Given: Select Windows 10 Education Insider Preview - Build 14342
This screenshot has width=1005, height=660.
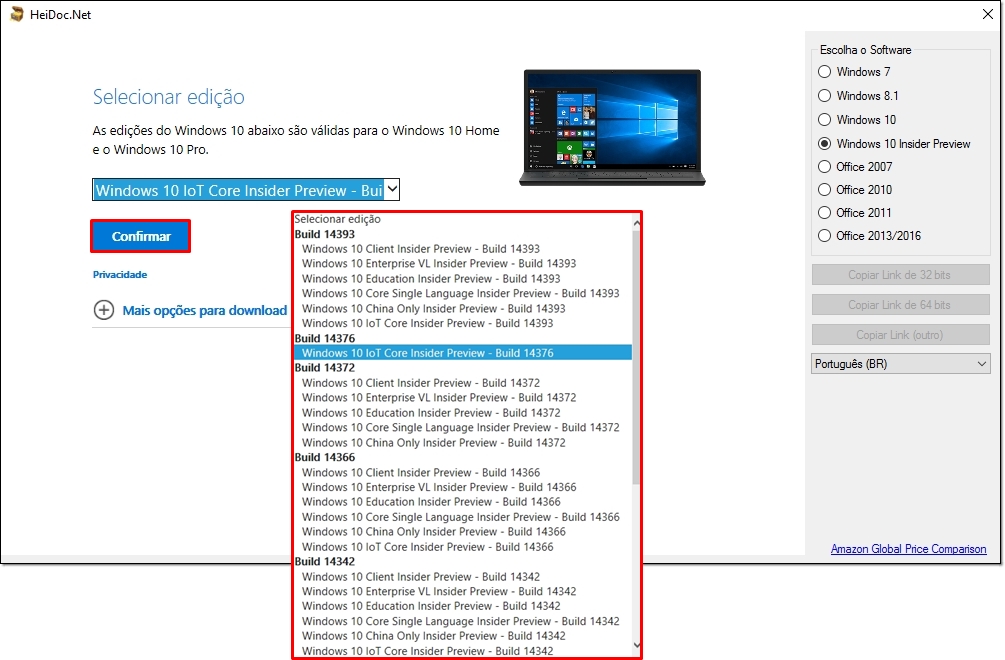Looking at the screenshot, I should point(463,606).
